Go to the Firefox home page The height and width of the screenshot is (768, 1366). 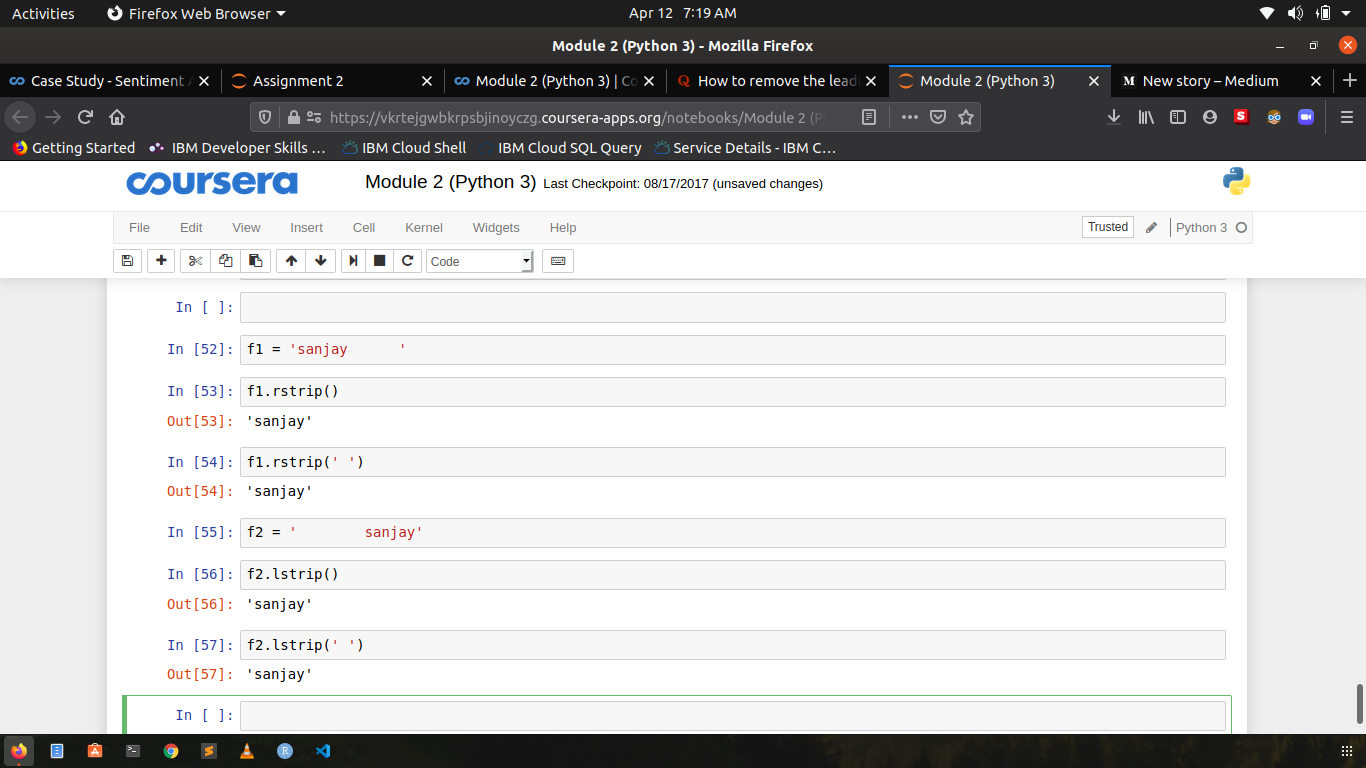pos(117,117)
